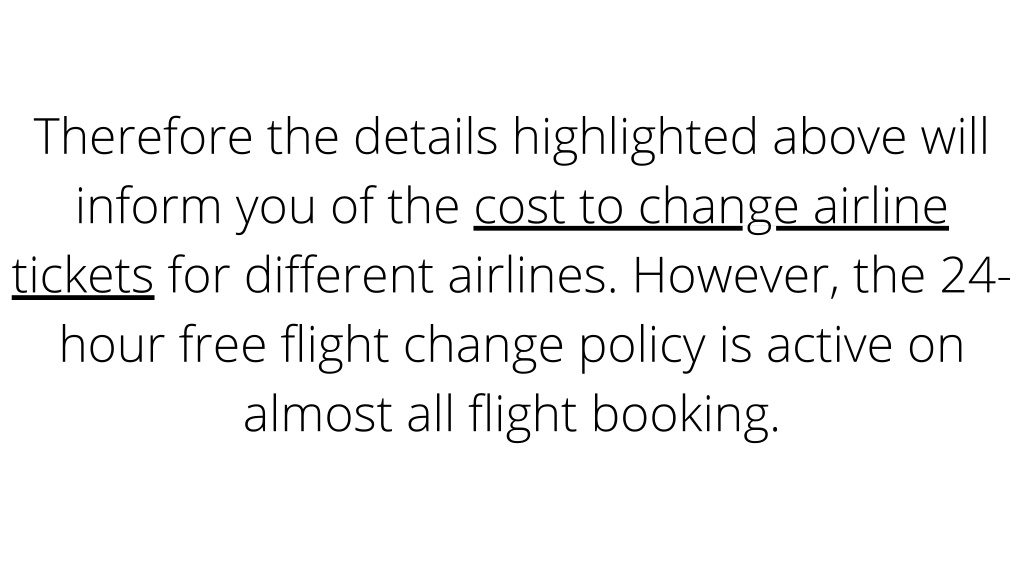Click the word 'active' in fourth line
1024x576 pixels.
[829, 345]
